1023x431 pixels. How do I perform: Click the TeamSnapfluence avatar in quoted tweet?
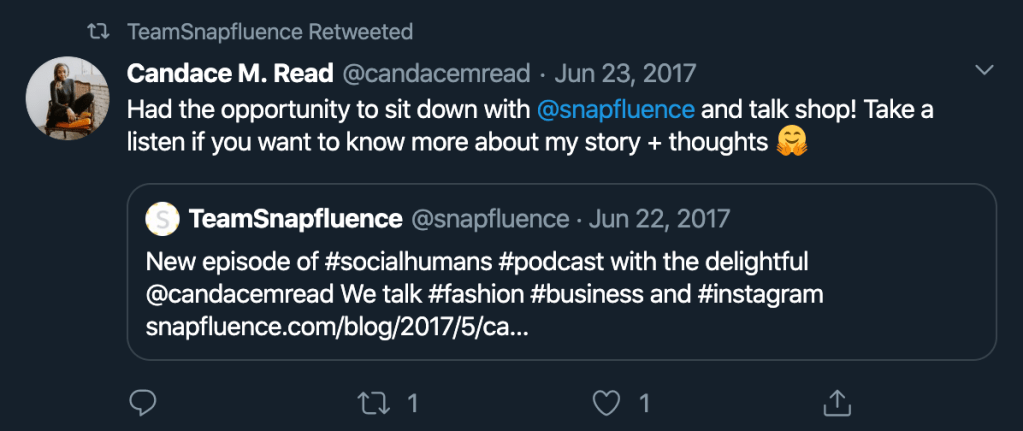click(163, 218)
